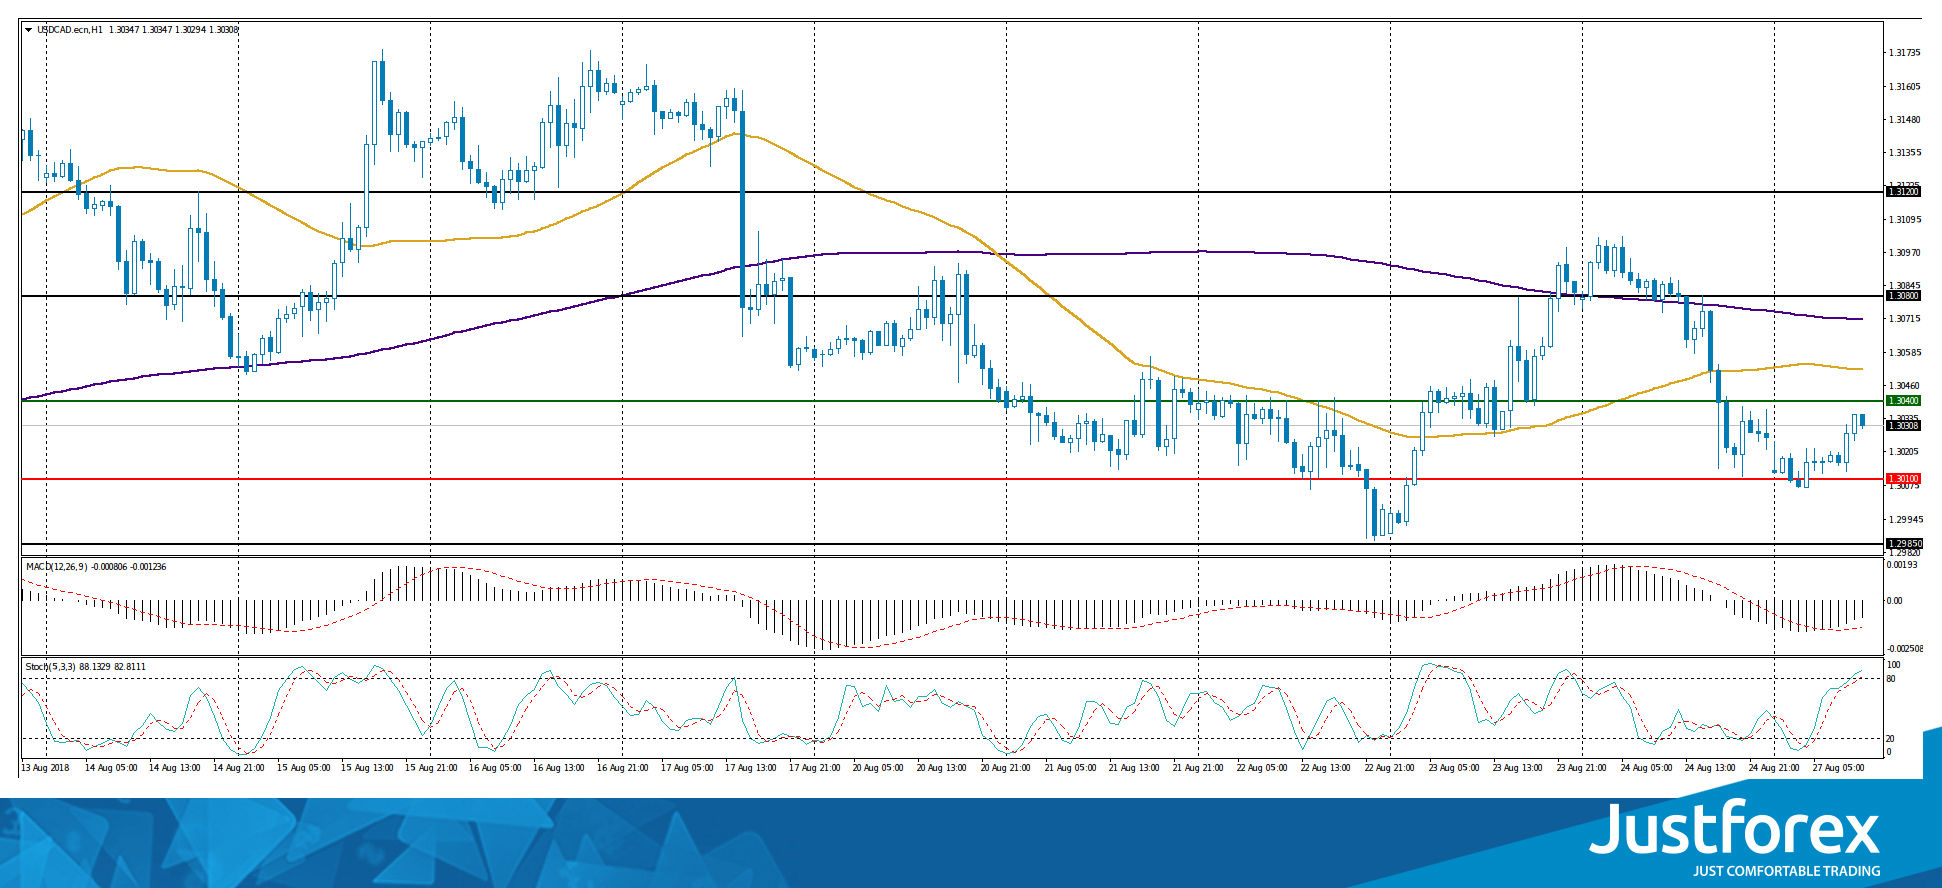1942x888 pixels.
Task: Click the 17 Aug 05:00 time label
Action: point(687,768)
